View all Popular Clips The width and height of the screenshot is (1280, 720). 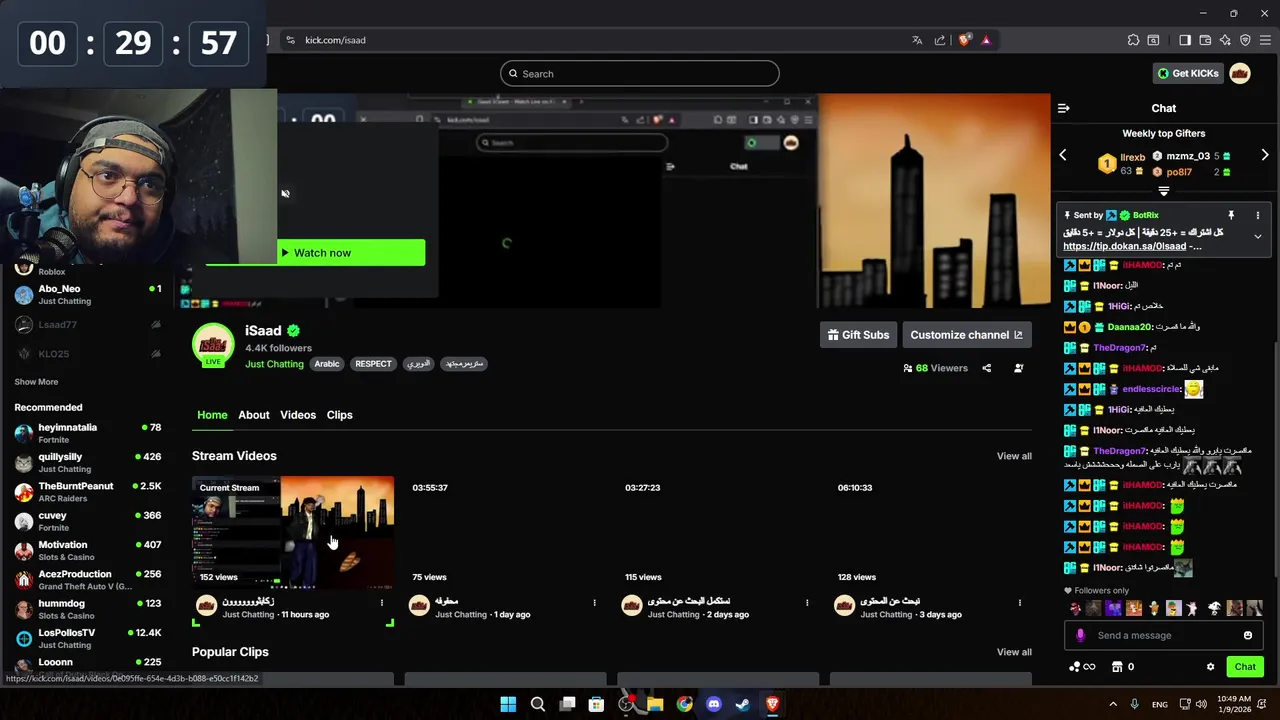(x=1014, y=652)
